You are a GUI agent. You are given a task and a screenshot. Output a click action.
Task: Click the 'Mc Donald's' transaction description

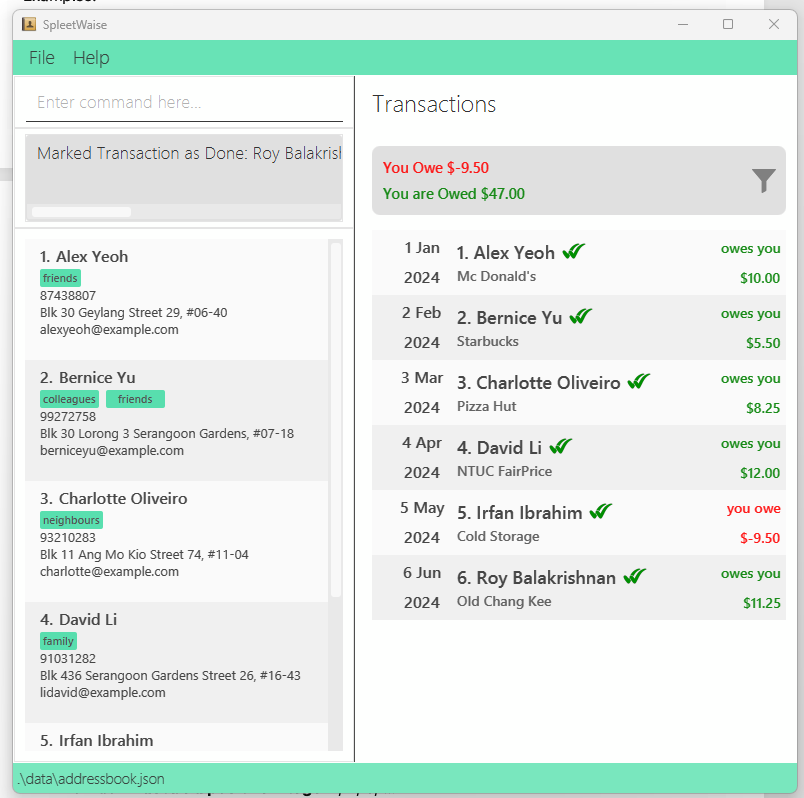[496, 276]
